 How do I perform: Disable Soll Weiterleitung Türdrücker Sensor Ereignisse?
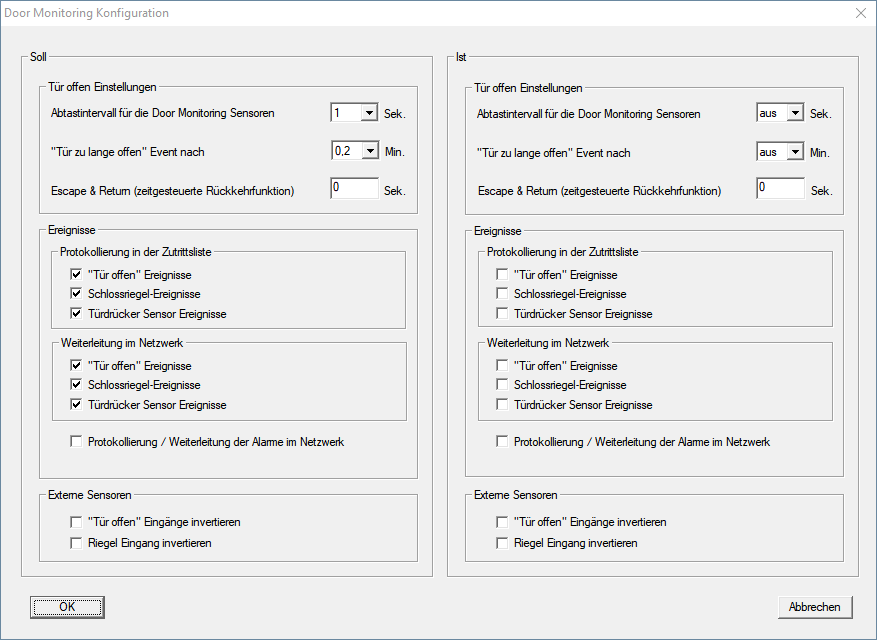pyautogui.click(x=77, y=405)
